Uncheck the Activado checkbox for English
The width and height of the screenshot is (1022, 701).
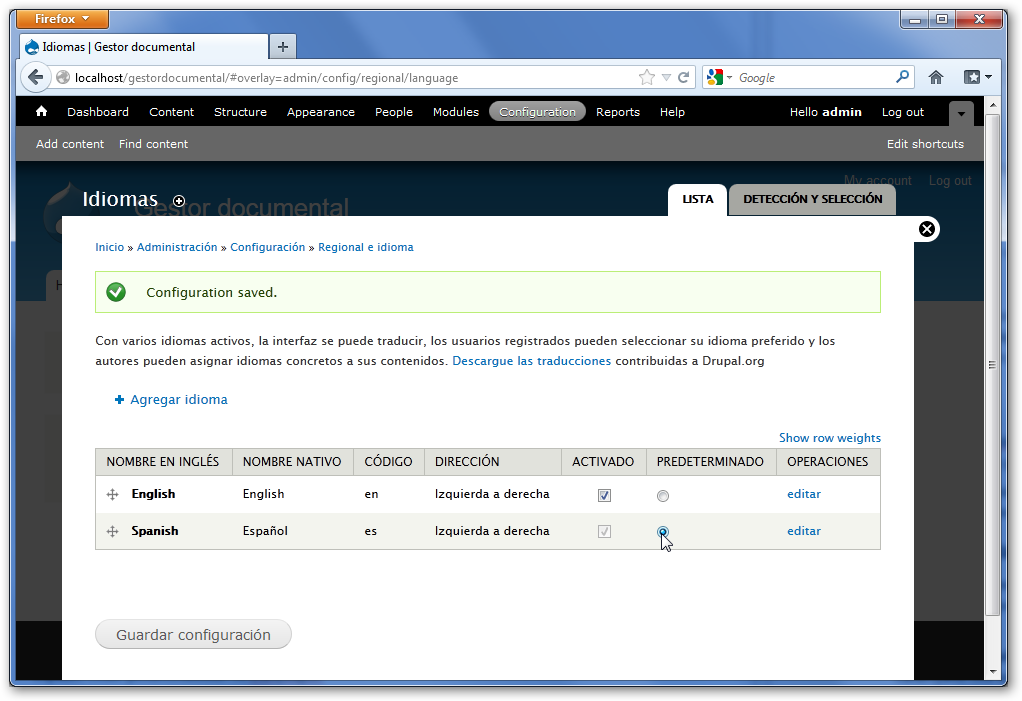pos(604,495)
